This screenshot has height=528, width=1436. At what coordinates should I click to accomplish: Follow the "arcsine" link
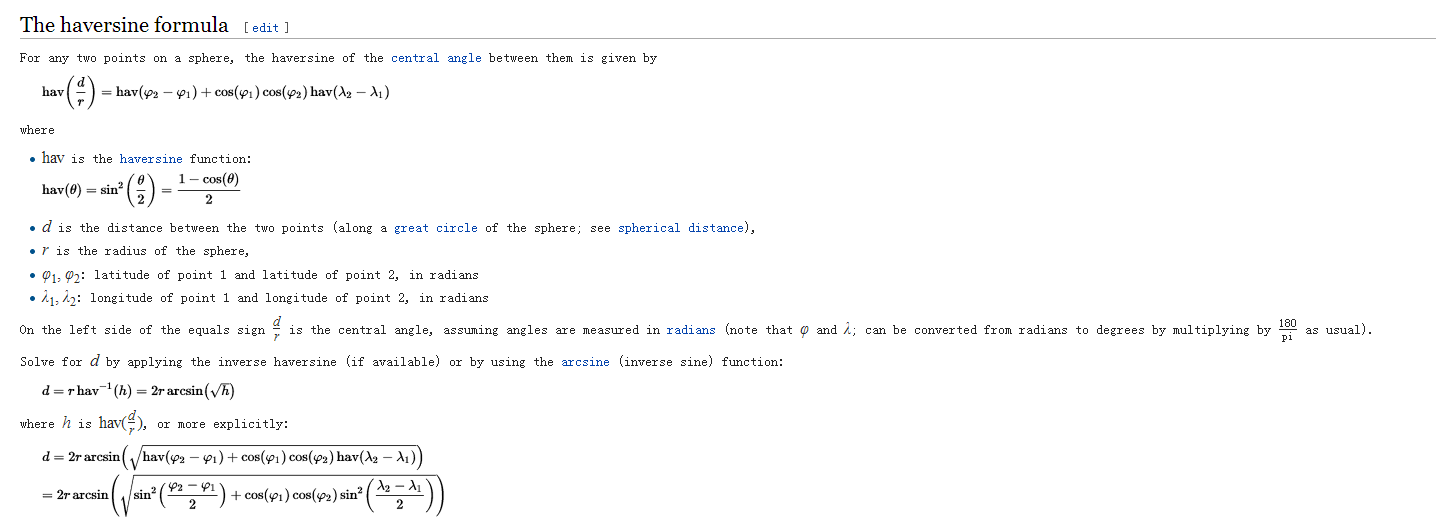tap(585, 362)
